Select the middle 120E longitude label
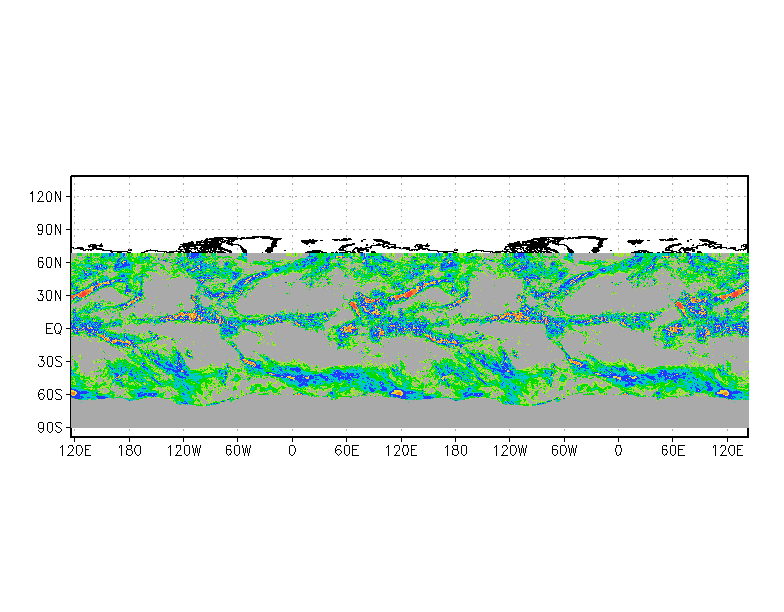 click(401, 451)
